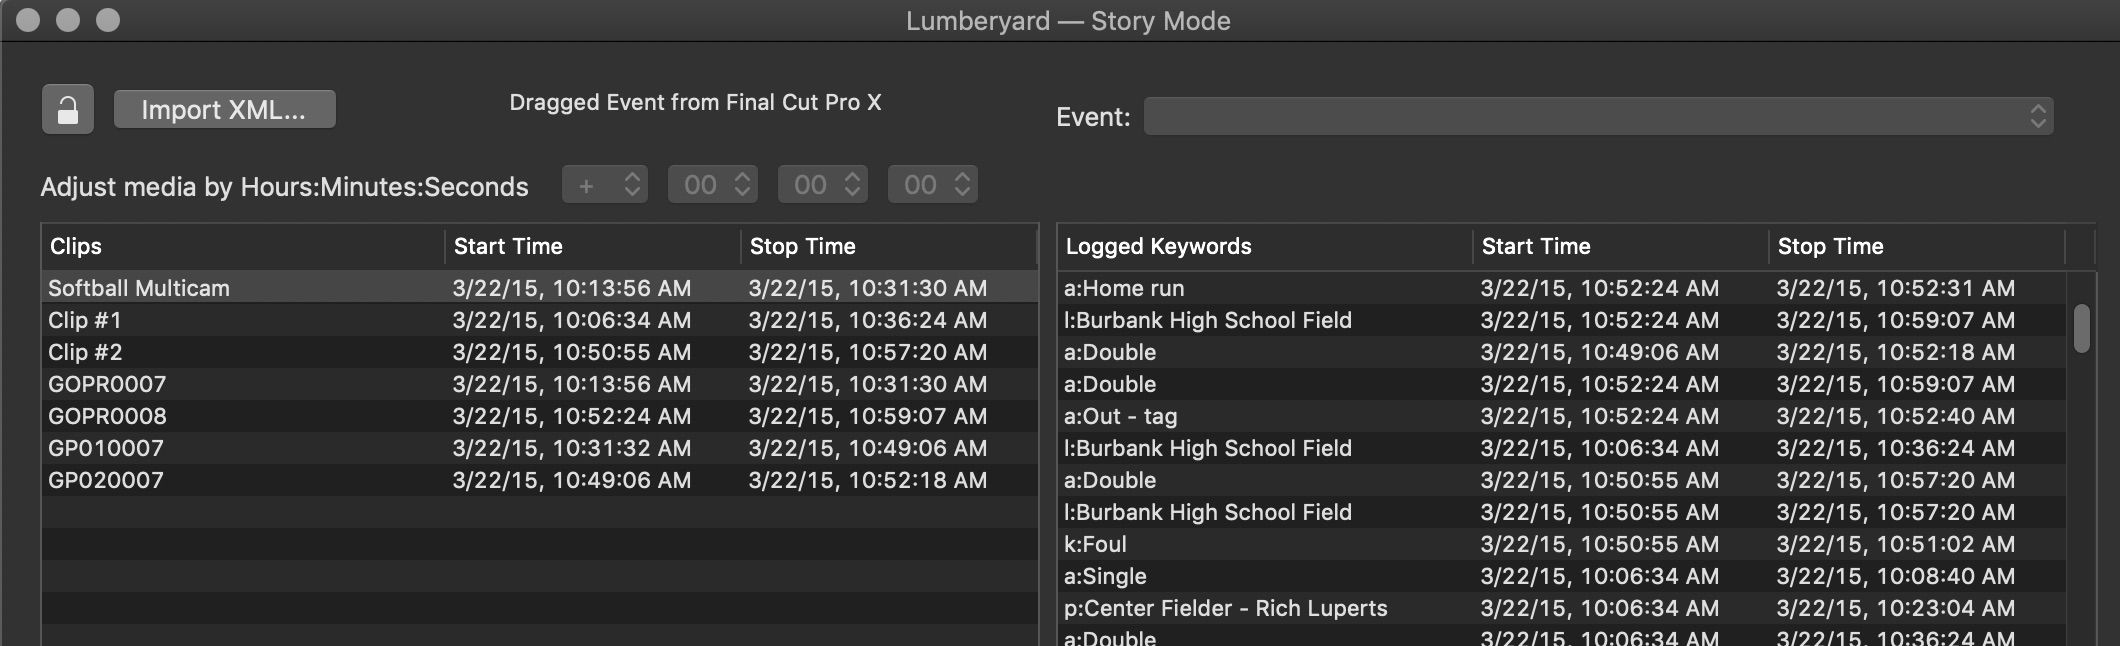
Task: Click the red close window button
Action: (x=28, y=20)
